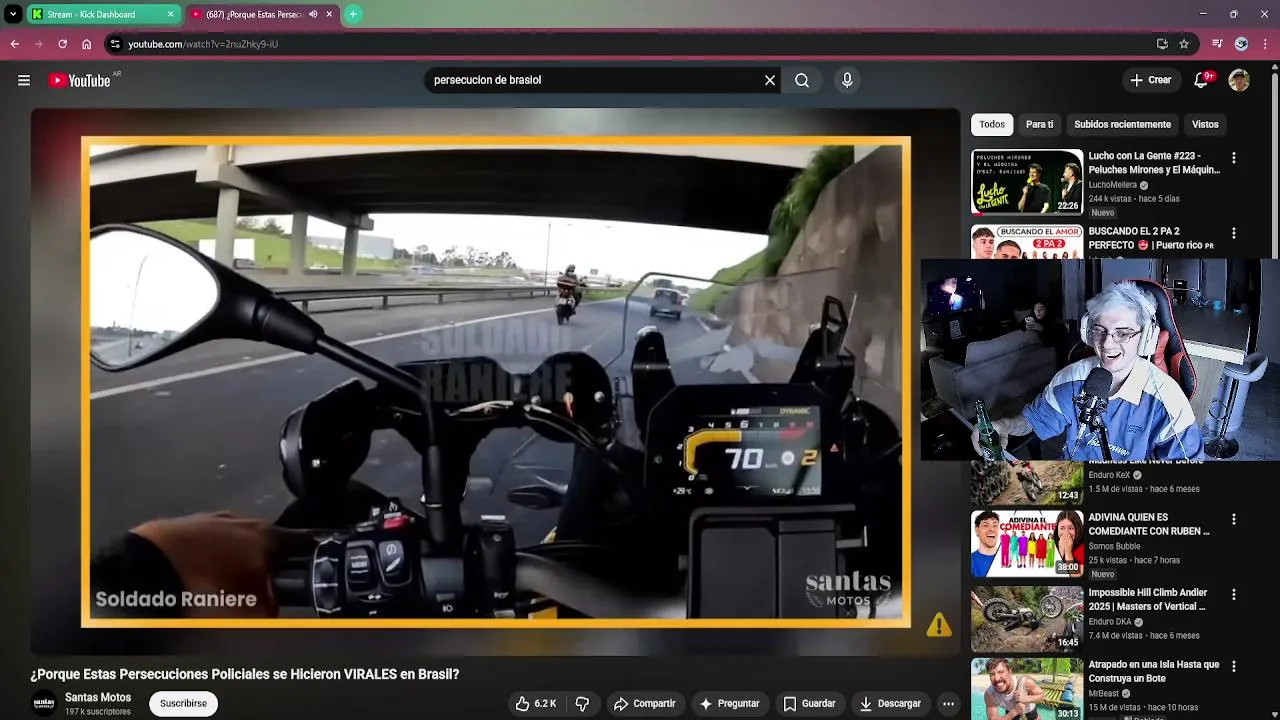Bookmark this page with the star
1280x720 pixels.
(x=1184, y=44)
